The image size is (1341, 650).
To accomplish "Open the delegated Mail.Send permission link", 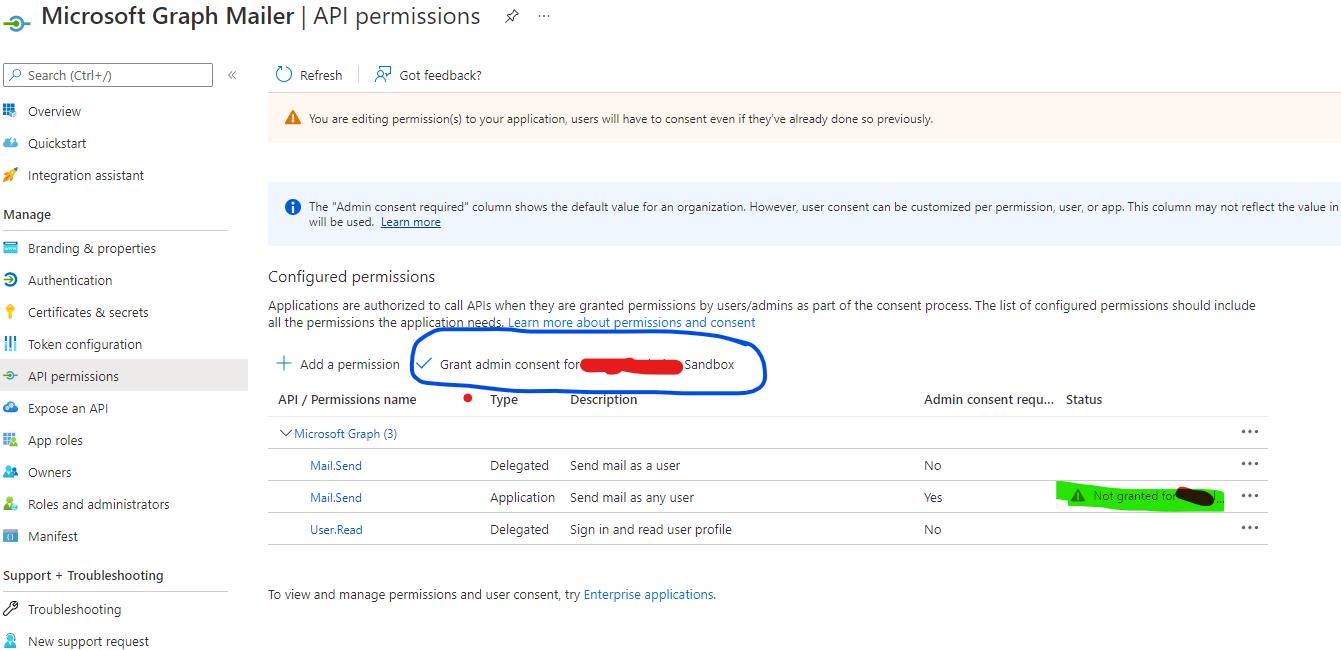I will coord(336,465).
